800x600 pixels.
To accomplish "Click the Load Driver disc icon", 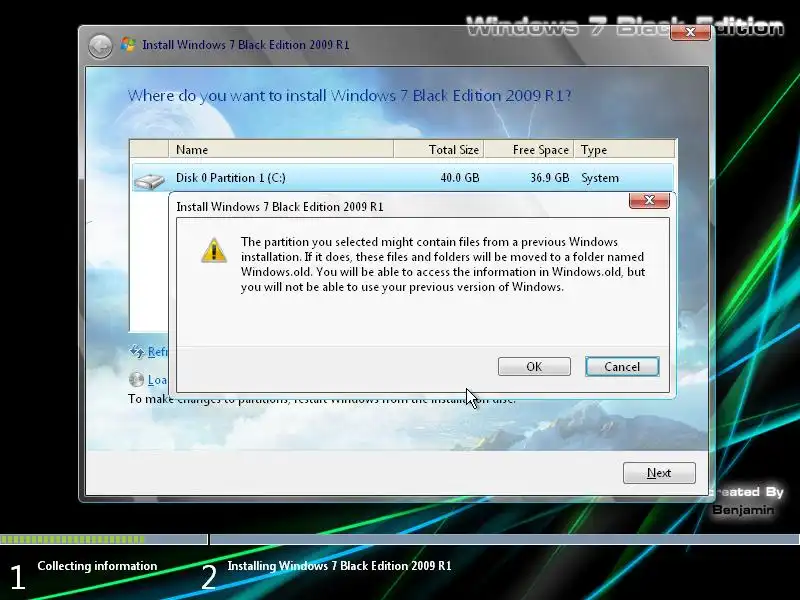I will (136, 379).
